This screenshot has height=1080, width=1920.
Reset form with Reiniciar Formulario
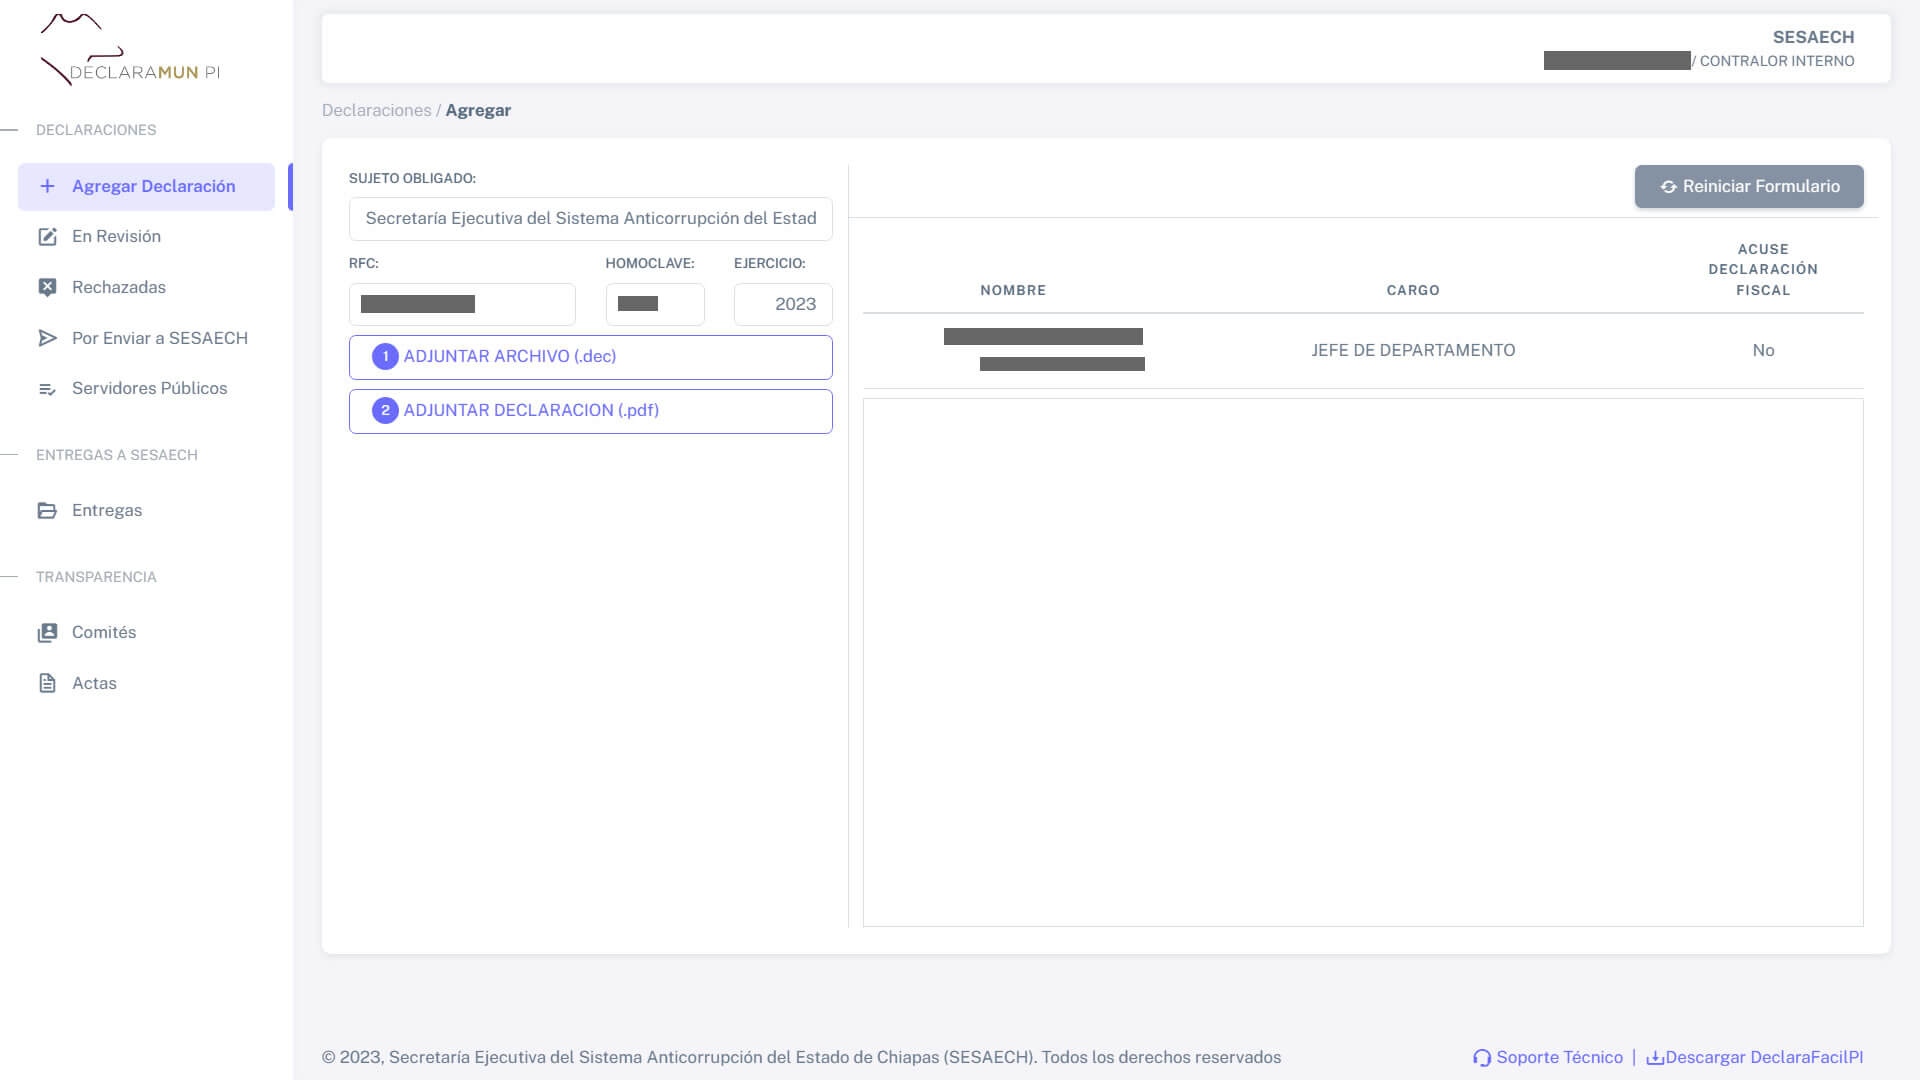1749,187
